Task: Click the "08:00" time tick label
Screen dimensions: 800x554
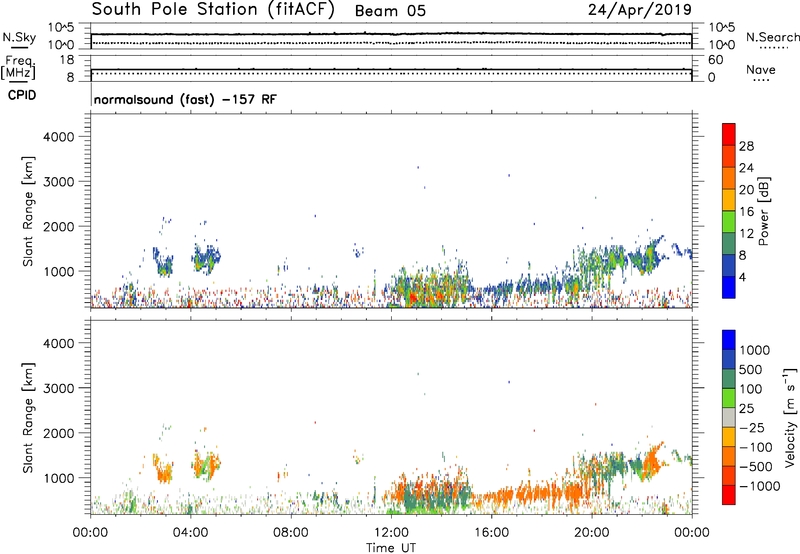Action: tap(291, 533)
